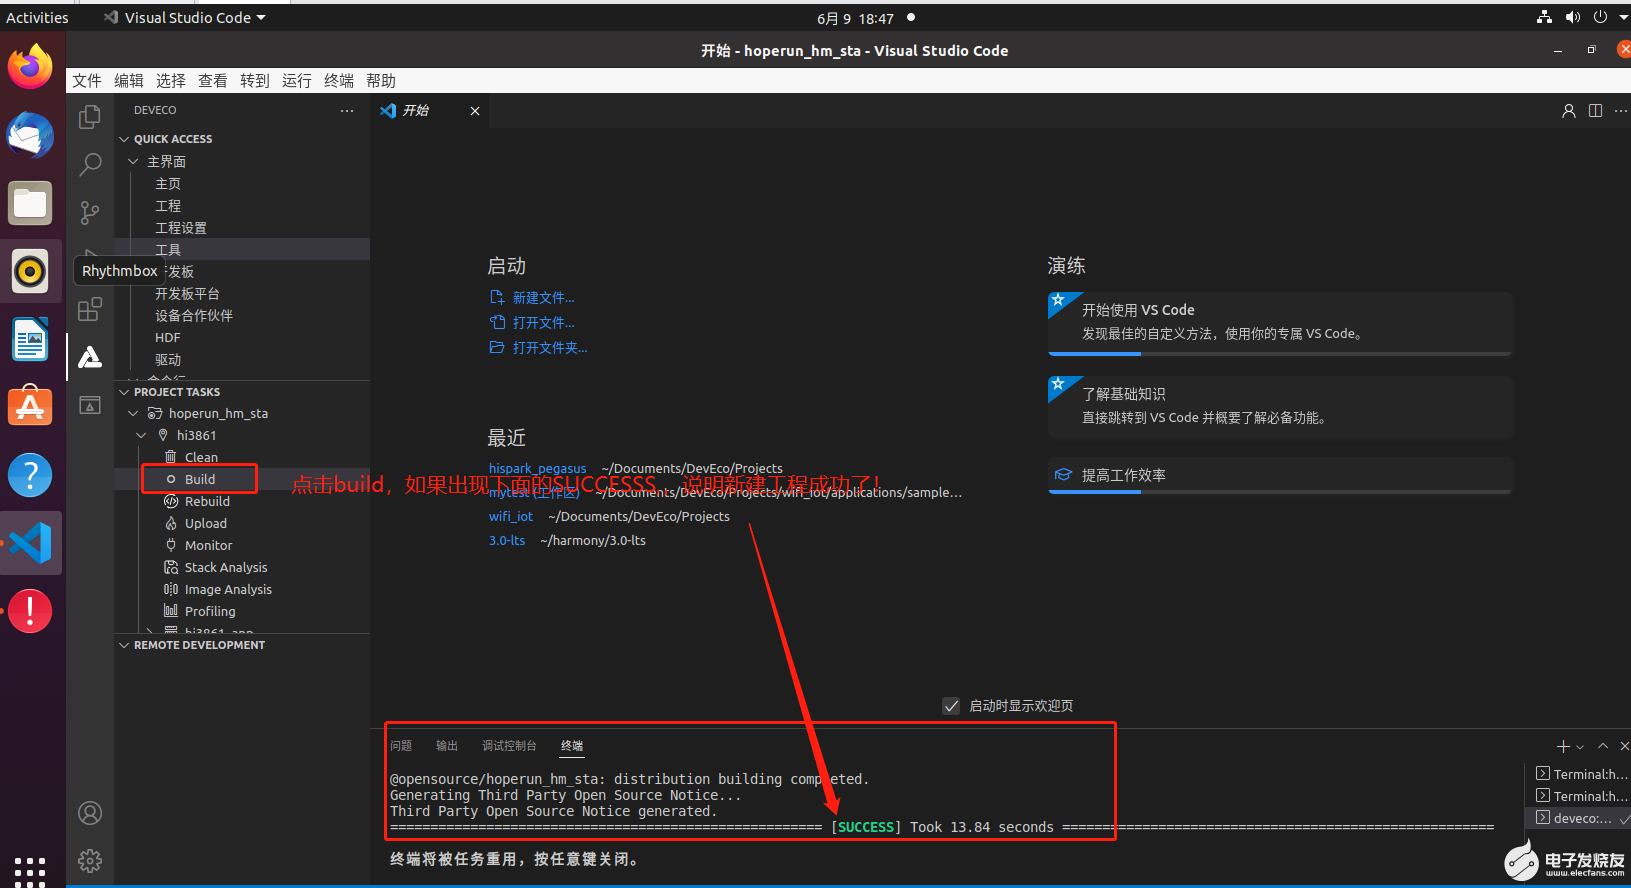Open the 运行 menu
Viewport: 1631px width, 888px height.
coord(297,81)
